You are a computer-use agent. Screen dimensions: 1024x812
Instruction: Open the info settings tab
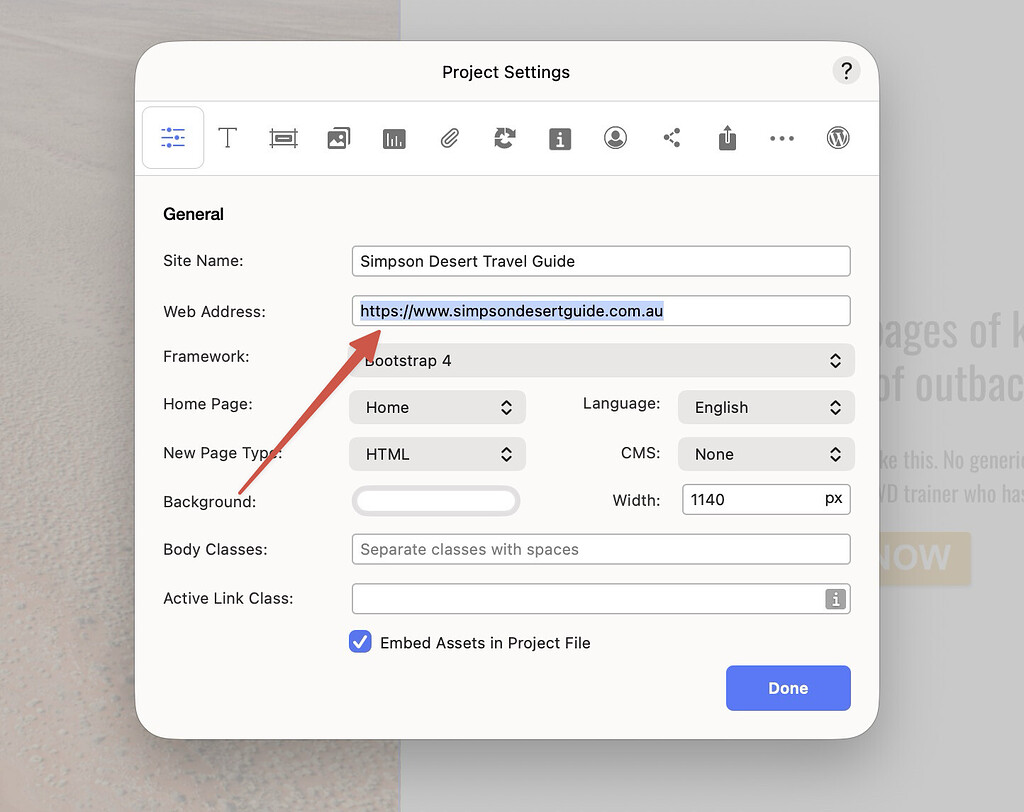click(560, 138)
